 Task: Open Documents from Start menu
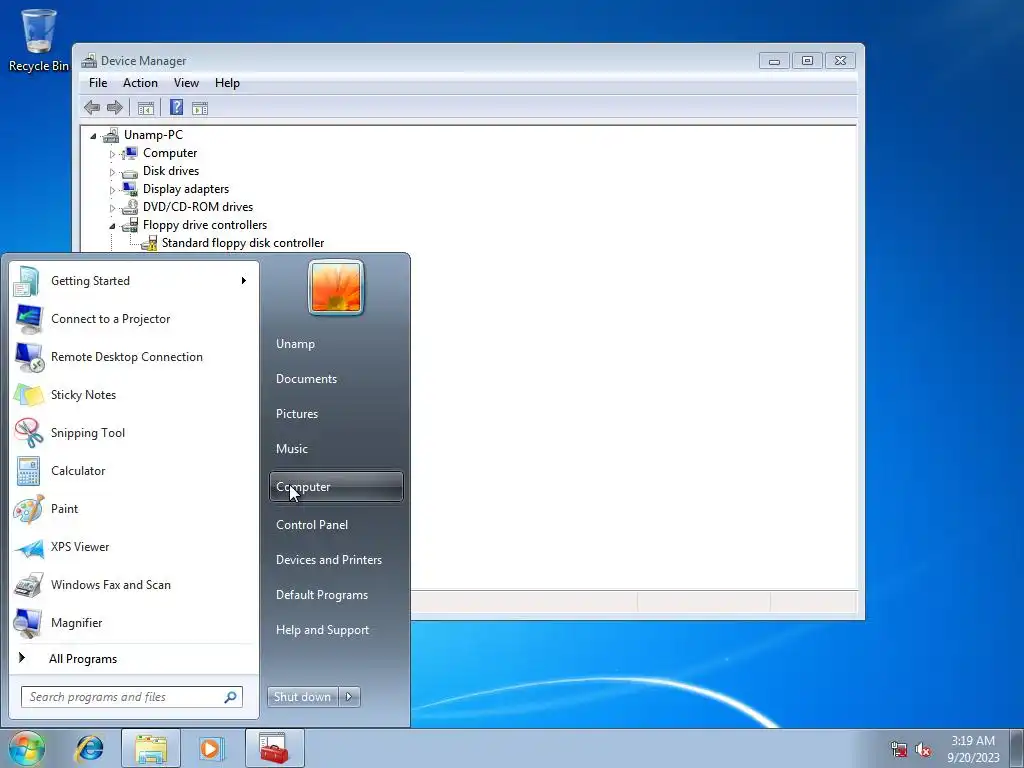[336, 379]
